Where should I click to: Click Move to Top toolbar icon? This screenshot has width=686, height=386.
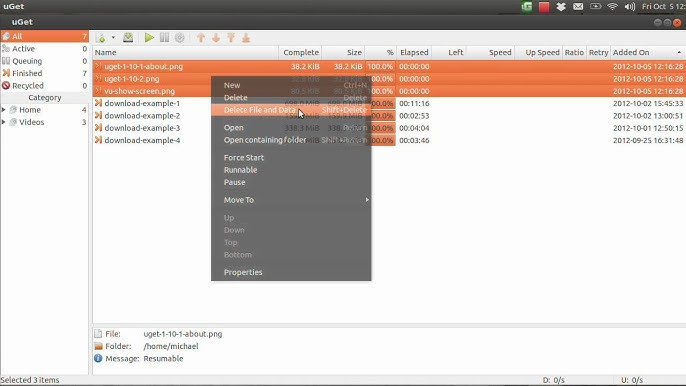(x=231, y=38)
